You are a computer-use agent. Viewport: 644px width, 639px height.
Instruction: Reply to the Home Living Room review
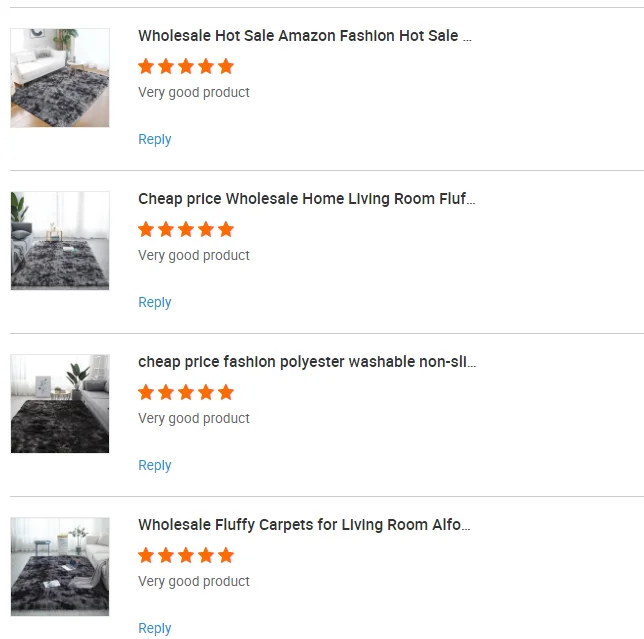point(155,303)
